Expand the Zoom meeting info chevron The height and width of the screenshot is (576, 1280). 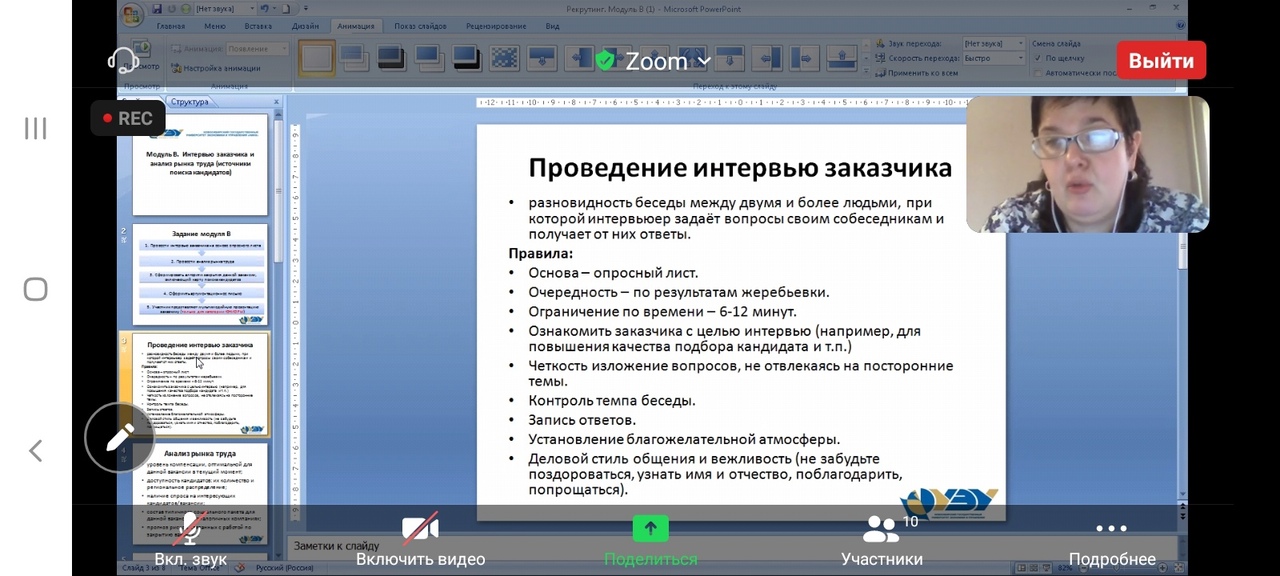704,61
